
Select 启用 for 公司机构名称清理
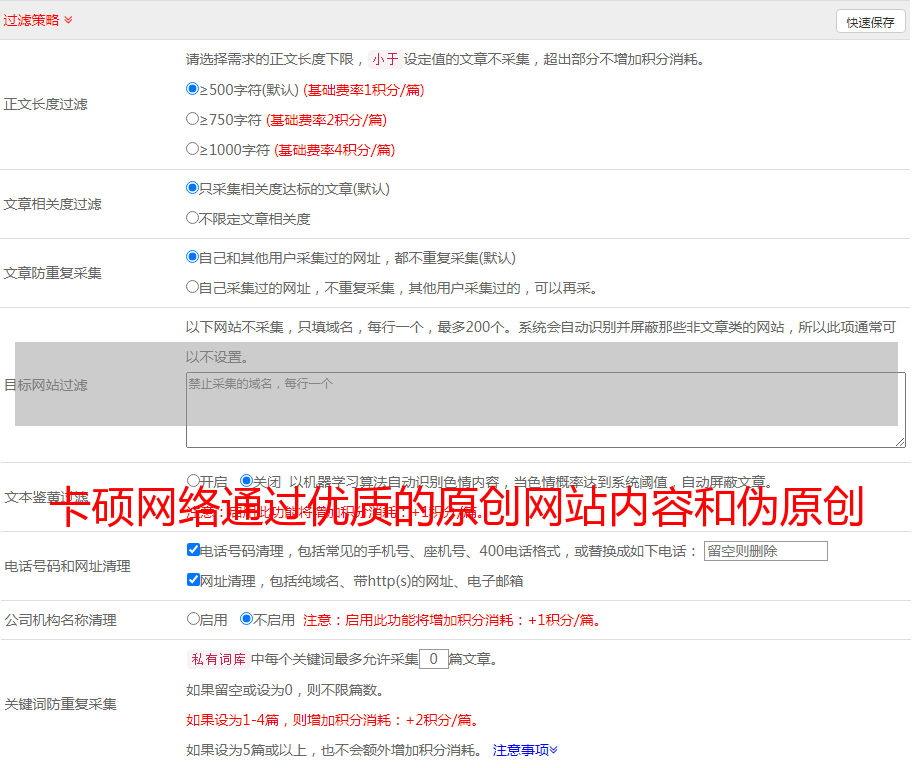pos(193,619)
